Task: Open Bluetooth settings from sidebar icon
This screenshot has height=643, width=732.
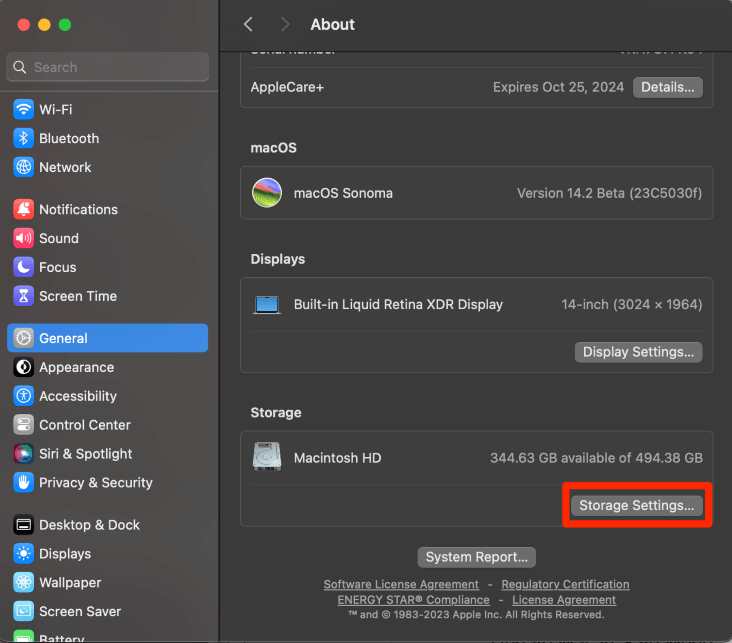Action: point(23,138)
